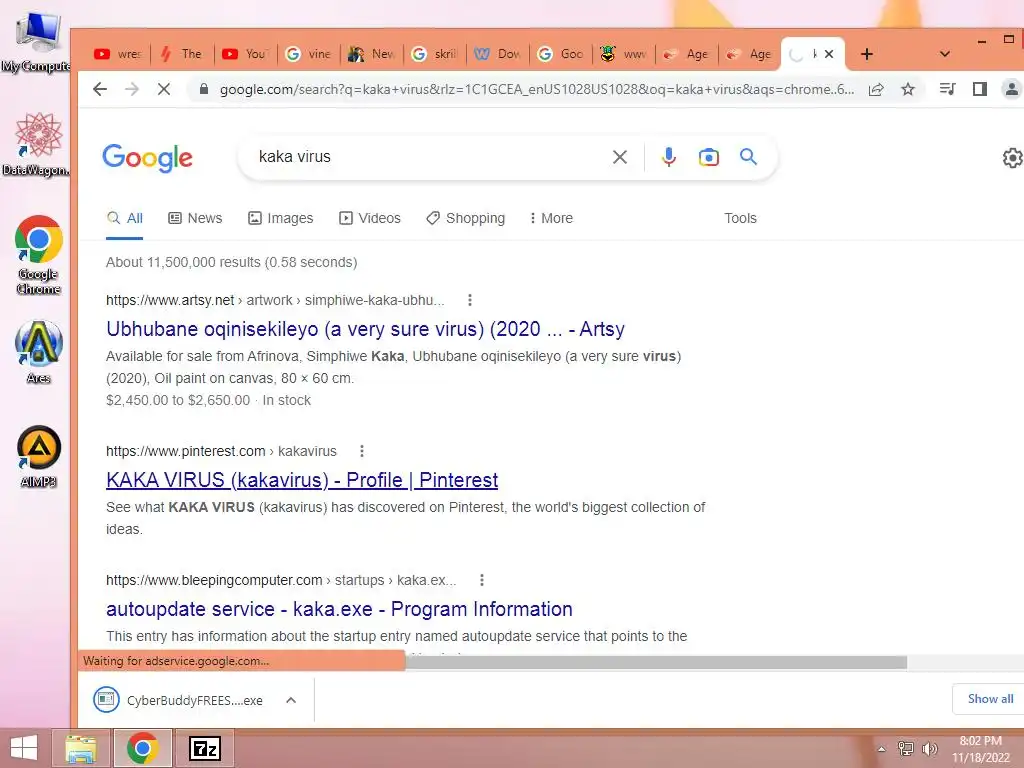
Task: Close the current kaka virus tab
Action: point(829,54)
